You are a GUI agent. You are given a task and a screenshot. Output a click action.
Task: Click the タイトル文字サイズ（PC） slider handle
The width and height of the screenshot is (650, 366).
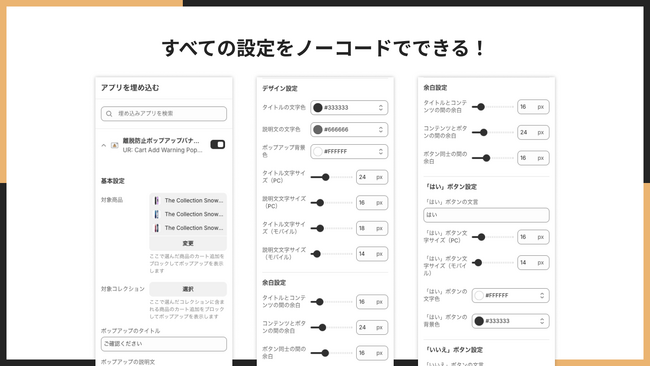coord(325,177)
